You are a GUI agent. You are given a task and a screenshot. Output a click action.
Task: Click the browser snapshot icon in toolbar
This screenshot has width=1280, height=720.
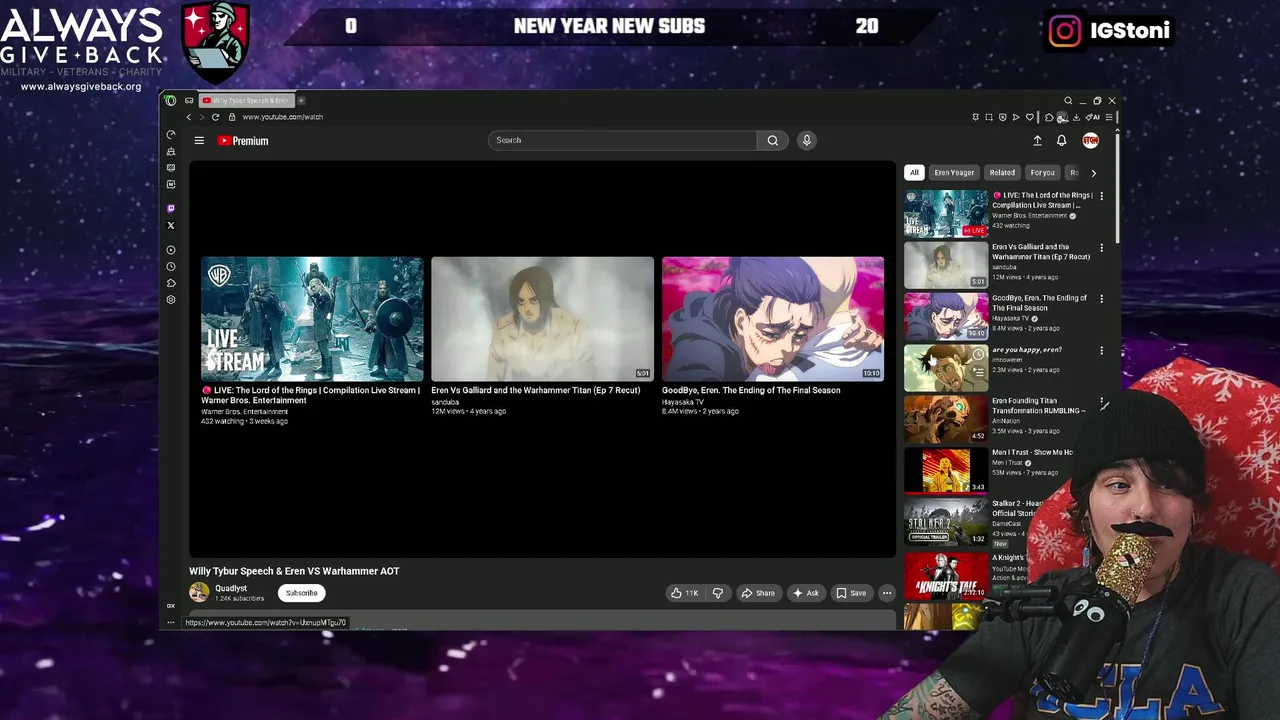point(989,117)
